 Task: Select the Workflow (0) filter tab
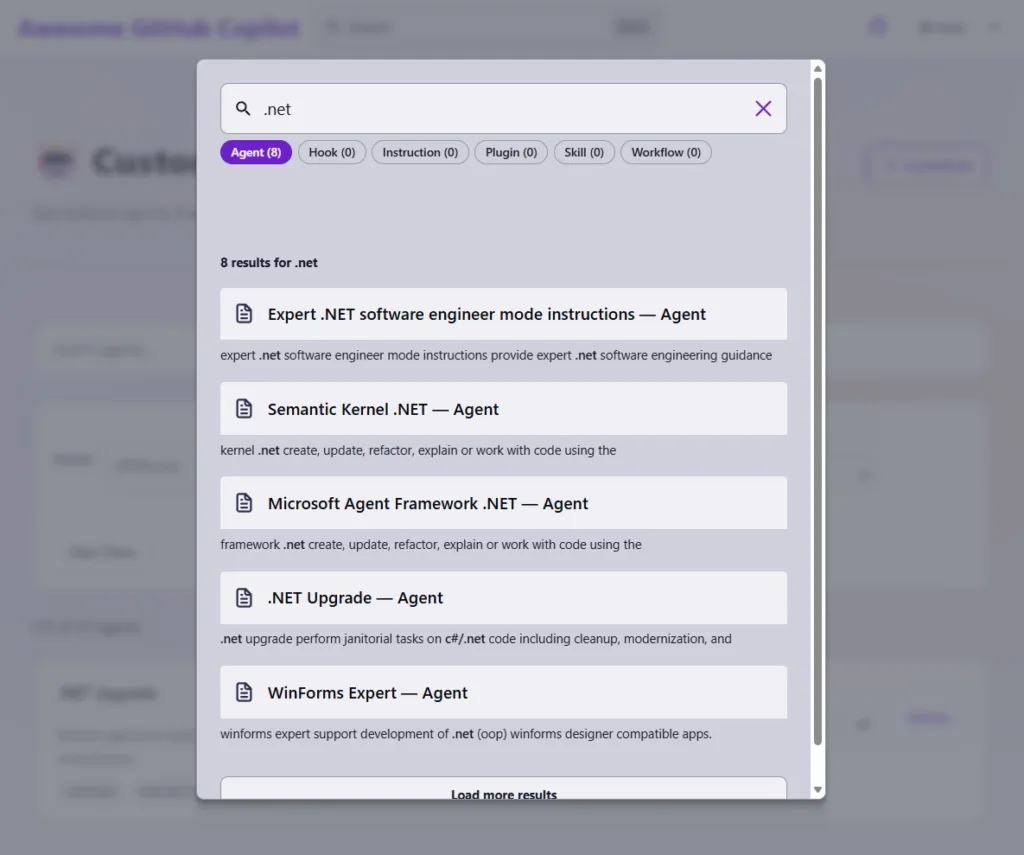665,152
